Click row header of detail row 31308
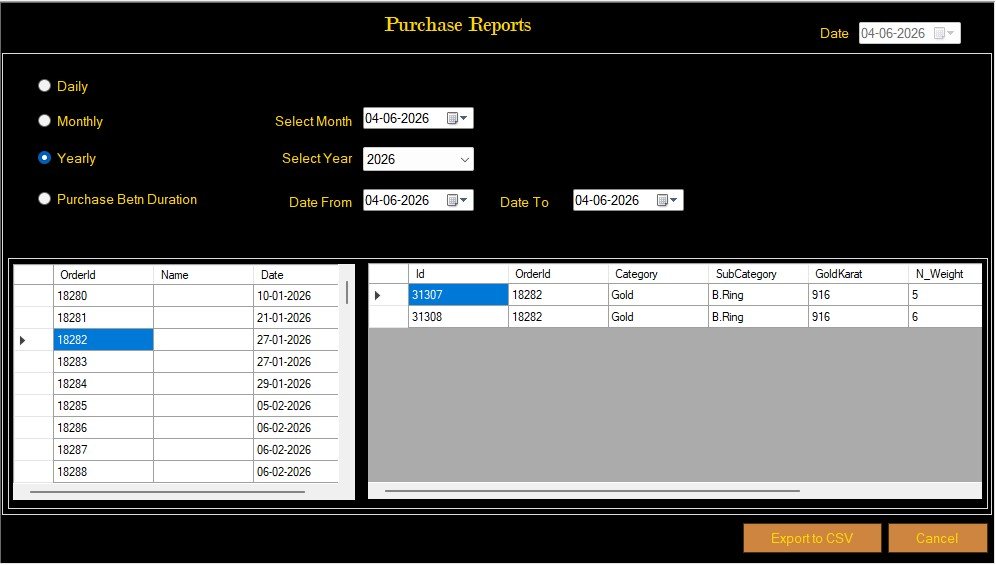 point(388,317)
